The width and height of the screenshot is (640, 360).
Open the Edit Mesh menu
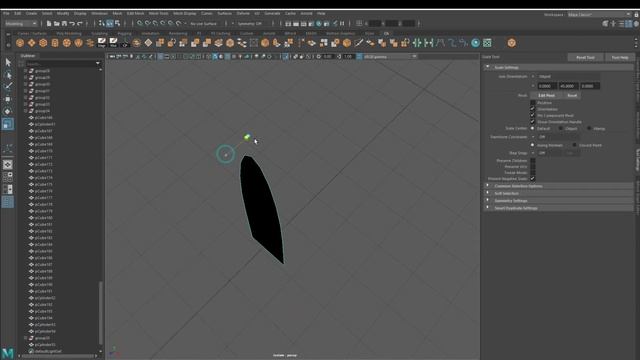(136, 13)
